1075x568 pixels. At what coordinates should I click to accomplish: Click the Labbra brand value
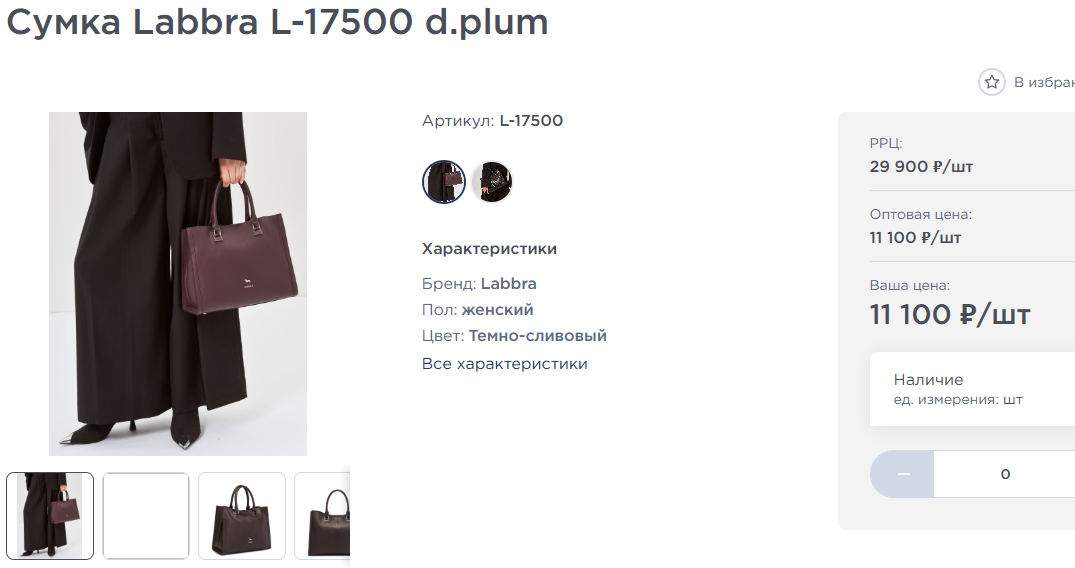tap(509, 283)
